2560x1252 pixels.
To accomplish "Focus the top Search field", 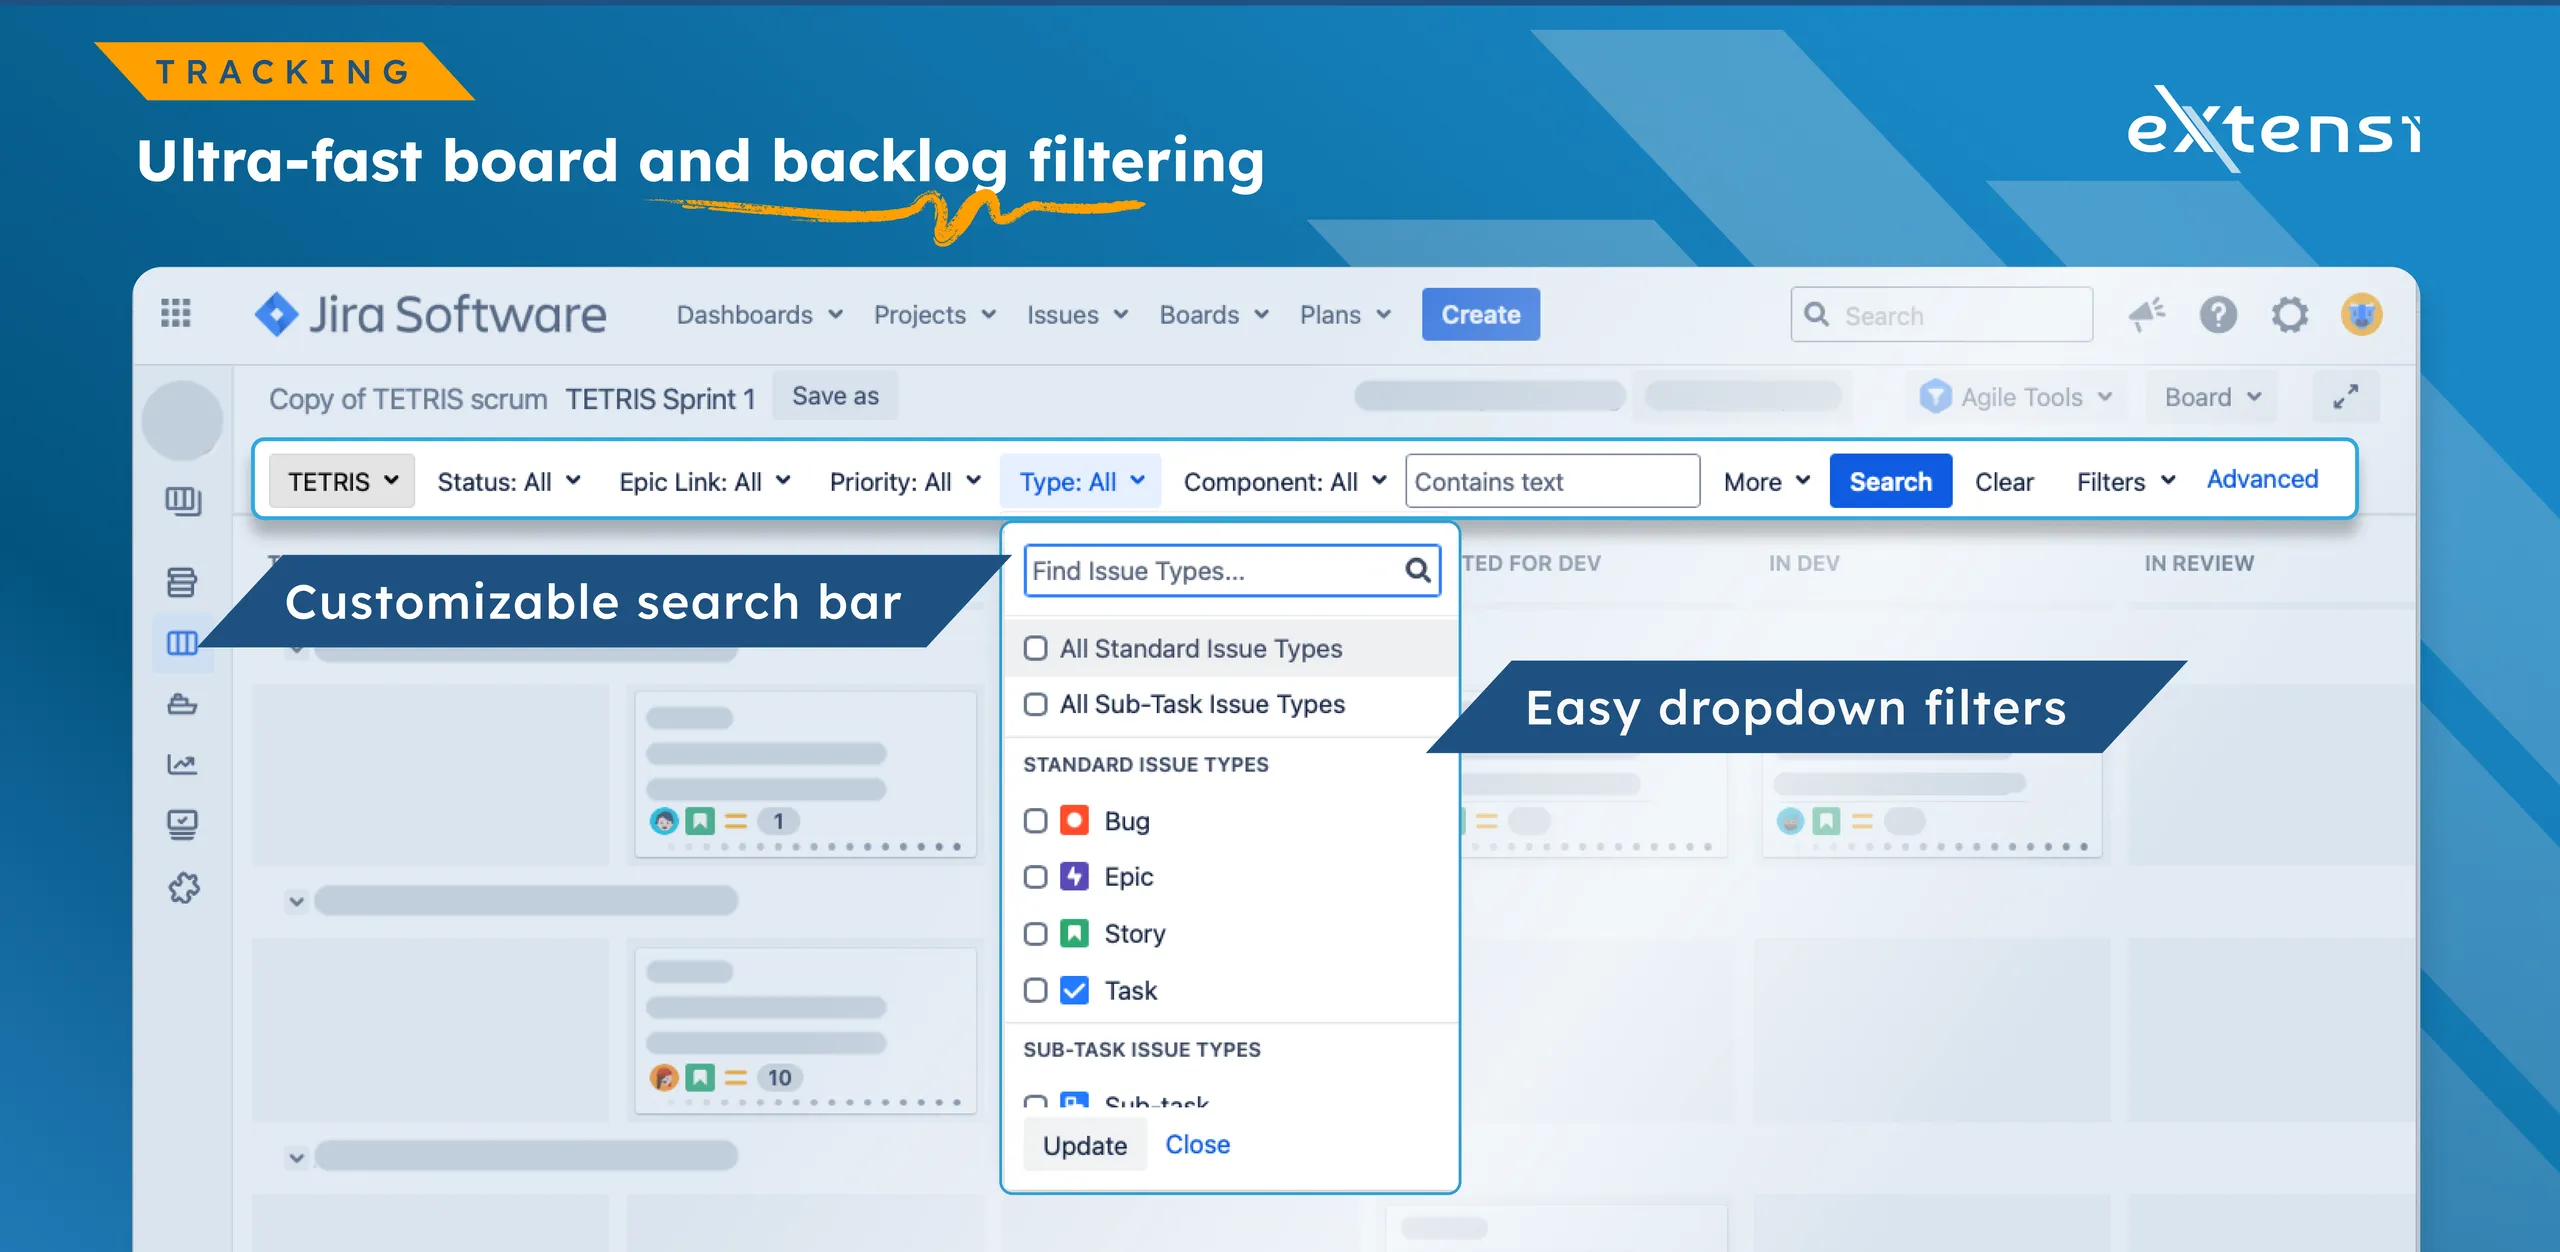I will pos(1942,315).
